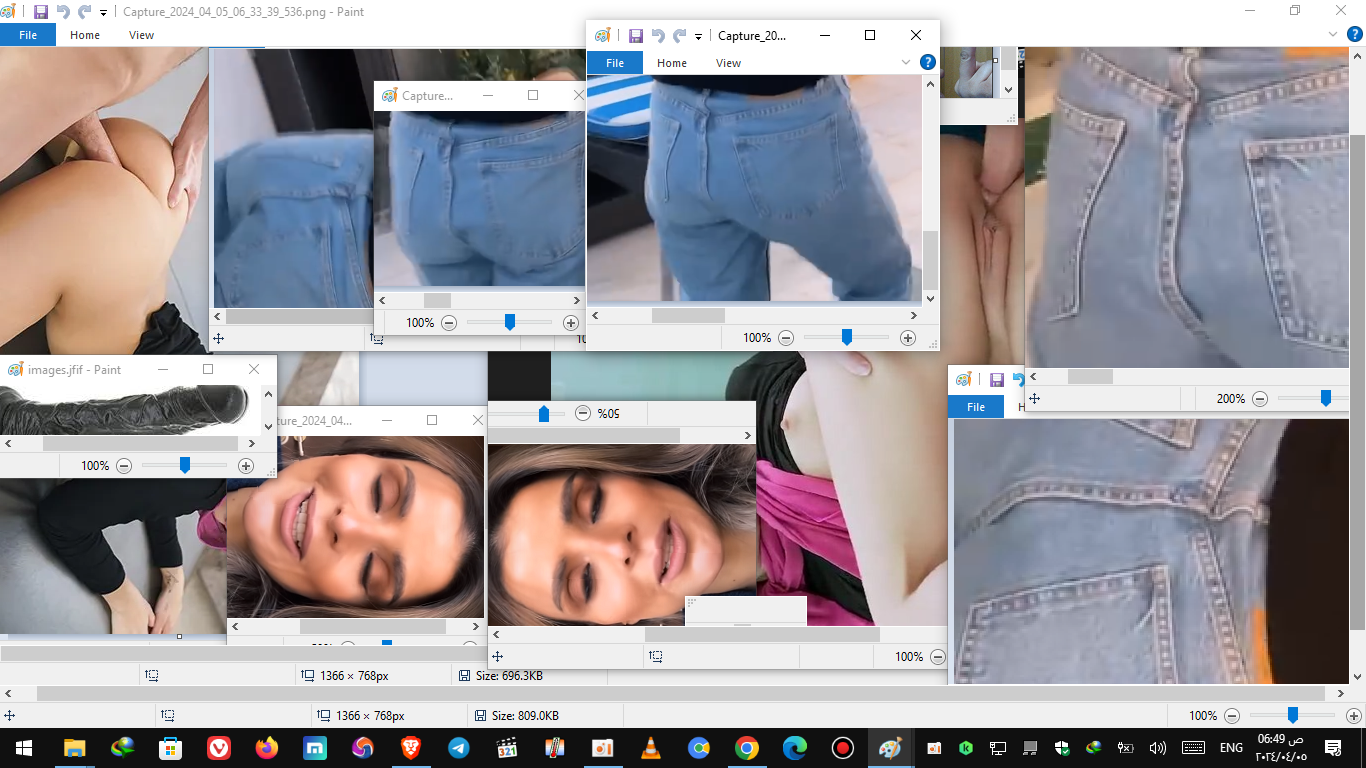Open Paint Help via the blue question mark icon

(x=927, y=62)
